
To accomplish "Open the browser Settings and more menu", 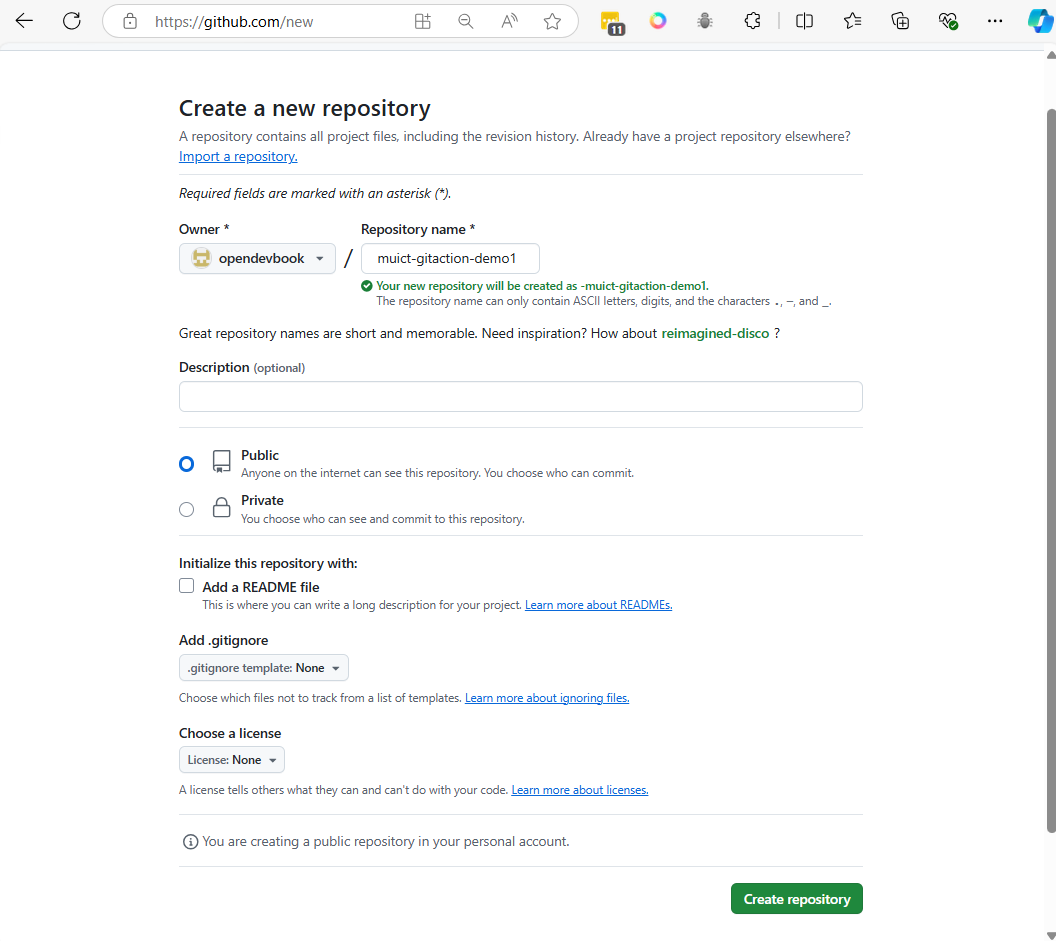I will (995, 21).
